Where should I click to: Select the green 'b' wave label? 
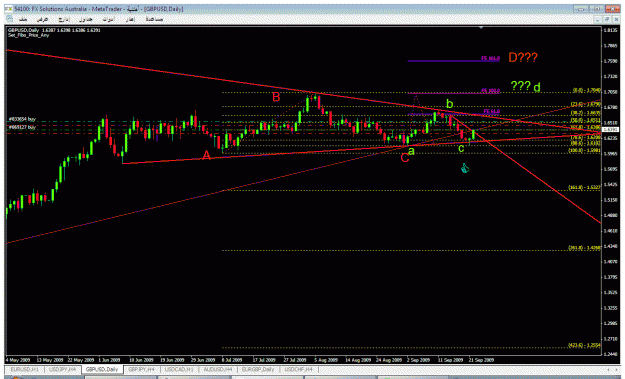click(x=450, y=104)
